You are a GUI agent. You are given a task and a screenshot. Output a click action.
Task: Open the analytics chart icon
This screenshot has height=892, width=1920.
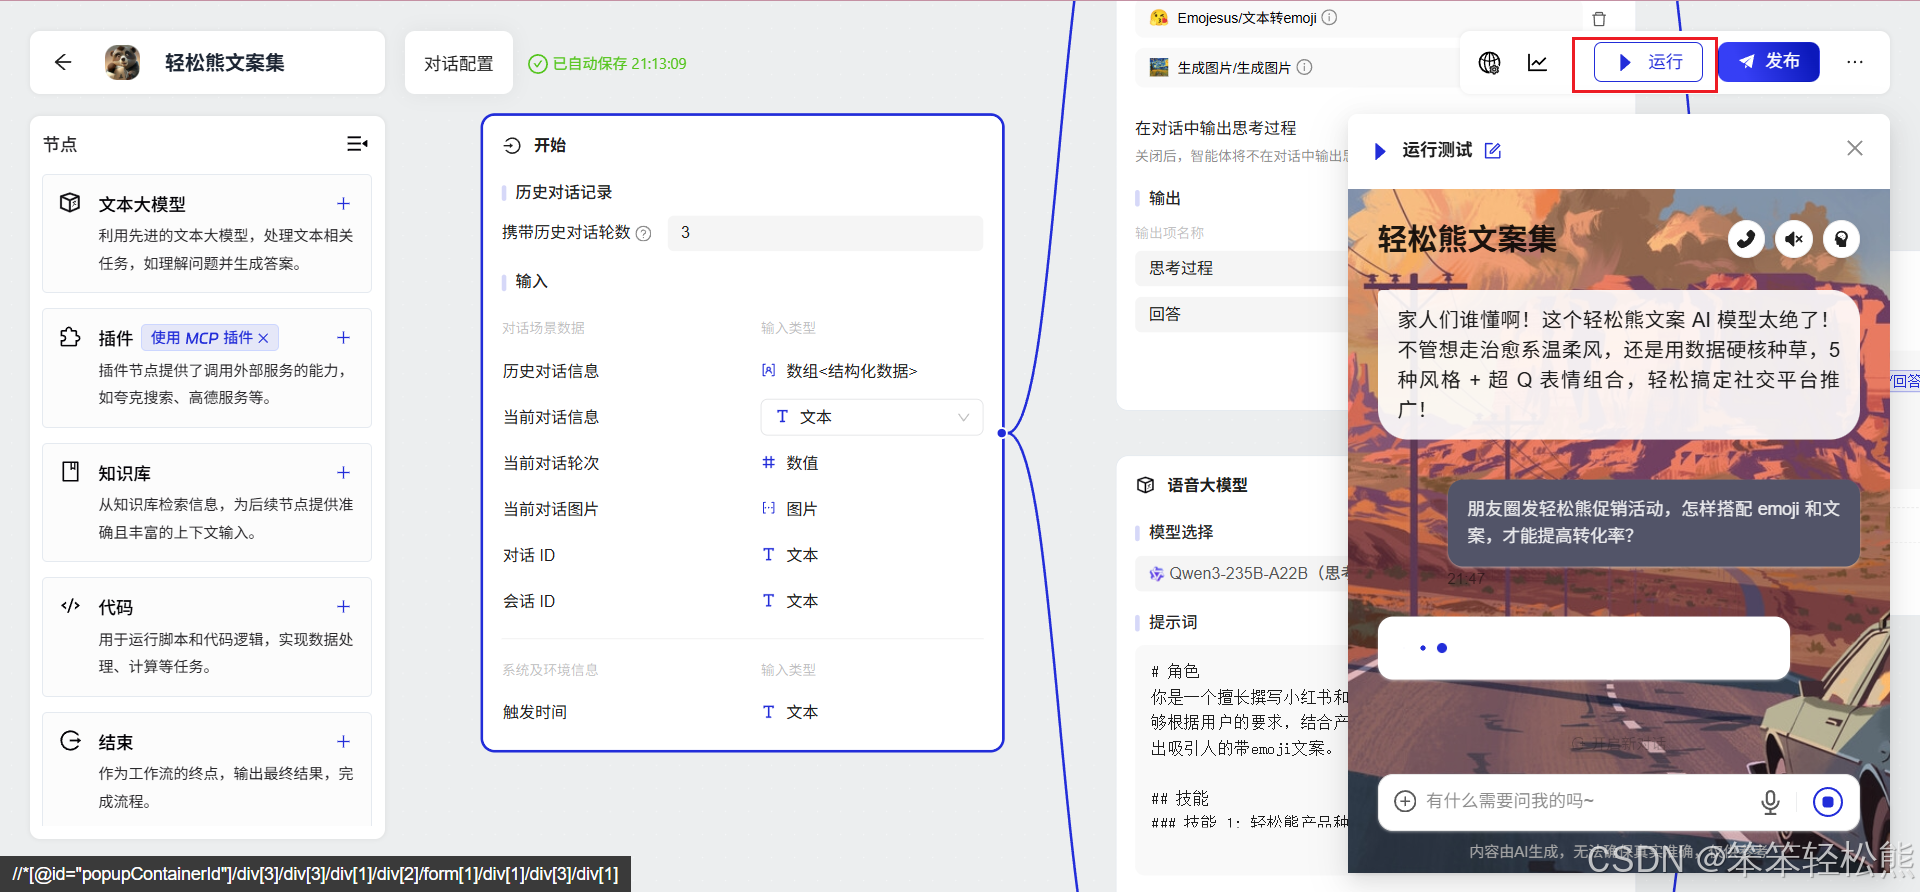pos(1537,63)
